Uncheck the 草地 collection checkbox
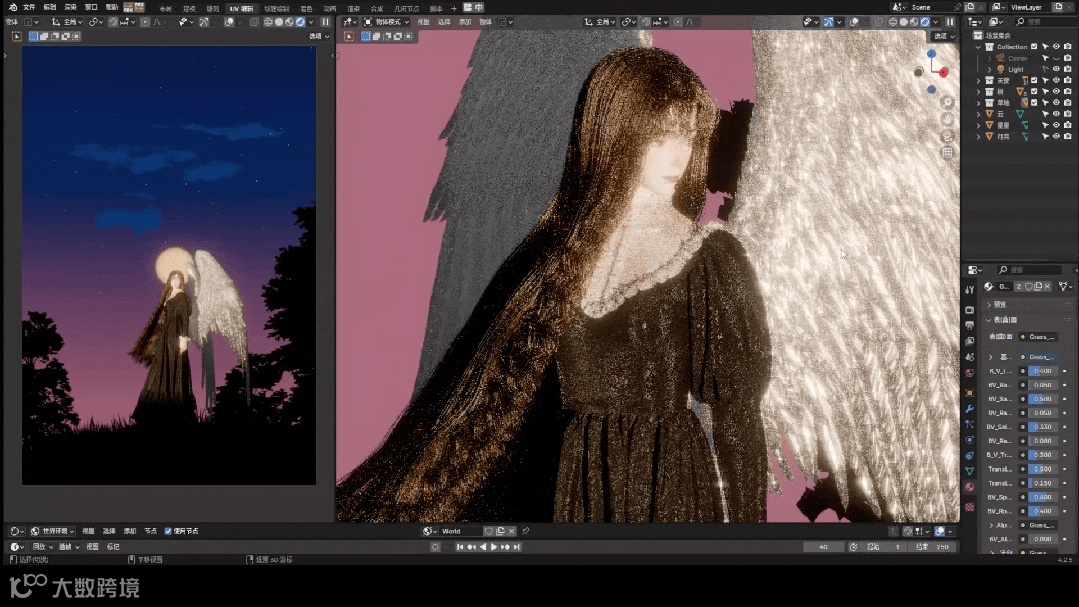The width and height of the screenshot is (1079, 607). [x=1034, y=103]
